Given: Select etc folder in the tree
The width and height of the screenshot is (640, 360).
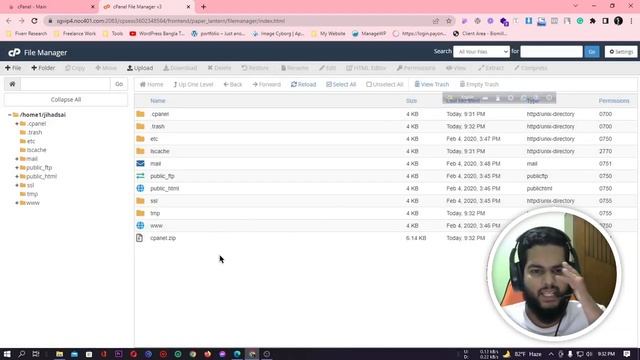Looking at the screenshot, I should (x=31, y=141).
